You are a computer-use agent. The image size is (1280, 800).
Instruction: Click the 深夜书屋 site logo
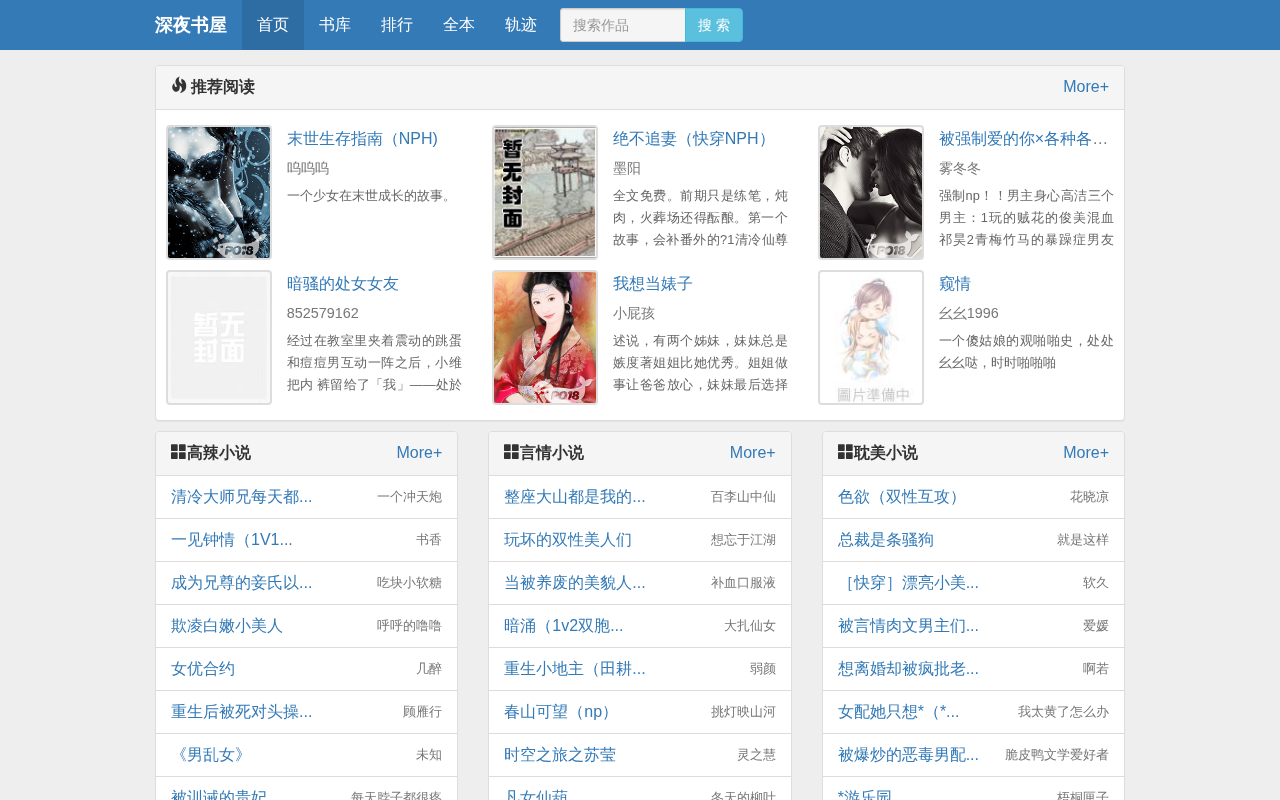(x=190, y=25)
